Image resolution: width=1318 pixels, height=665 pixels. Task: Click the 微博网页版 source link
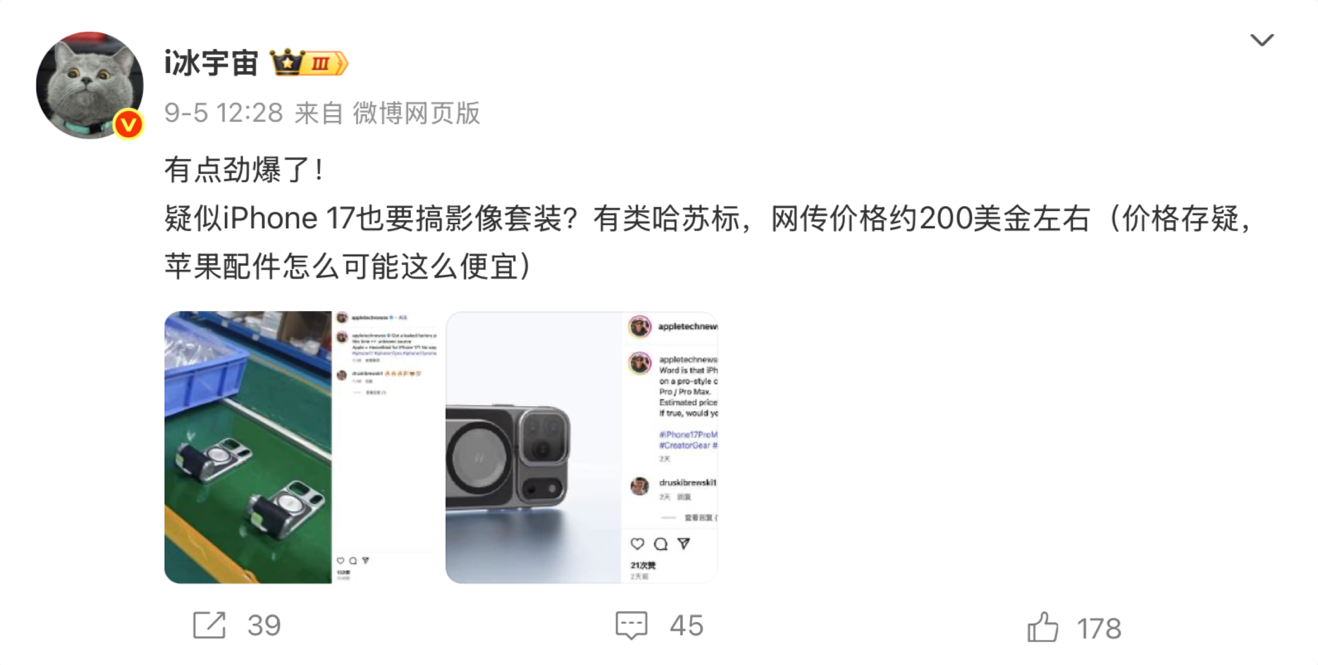(416, 113)
